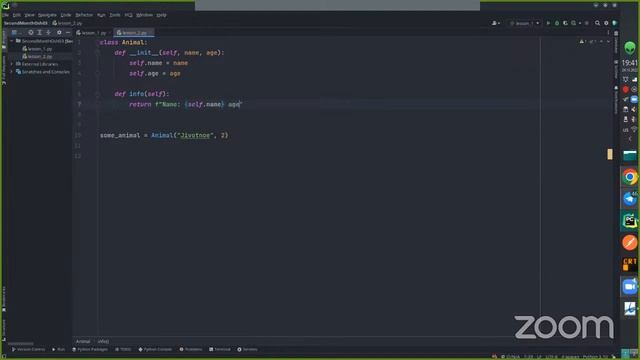This screenshot has width=640, height=360.
Task: Click Run with Coverage icon
Action: [565, 23]
